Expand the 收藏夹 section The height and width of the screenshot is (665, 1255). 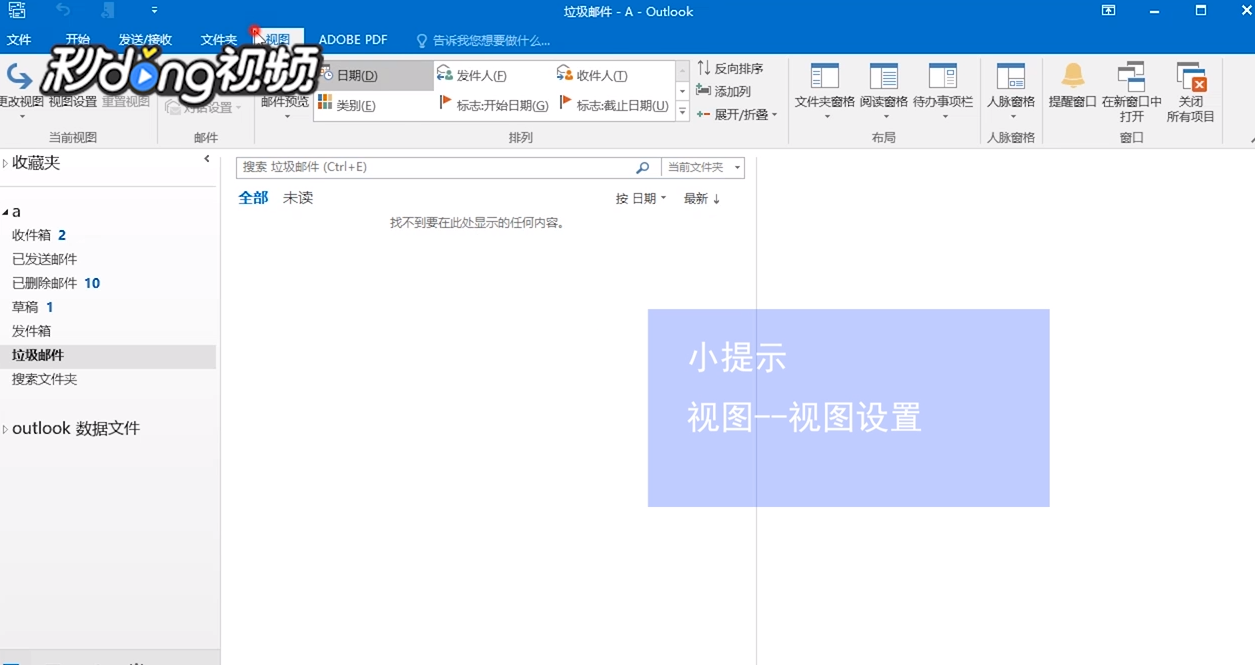(5, 163)
